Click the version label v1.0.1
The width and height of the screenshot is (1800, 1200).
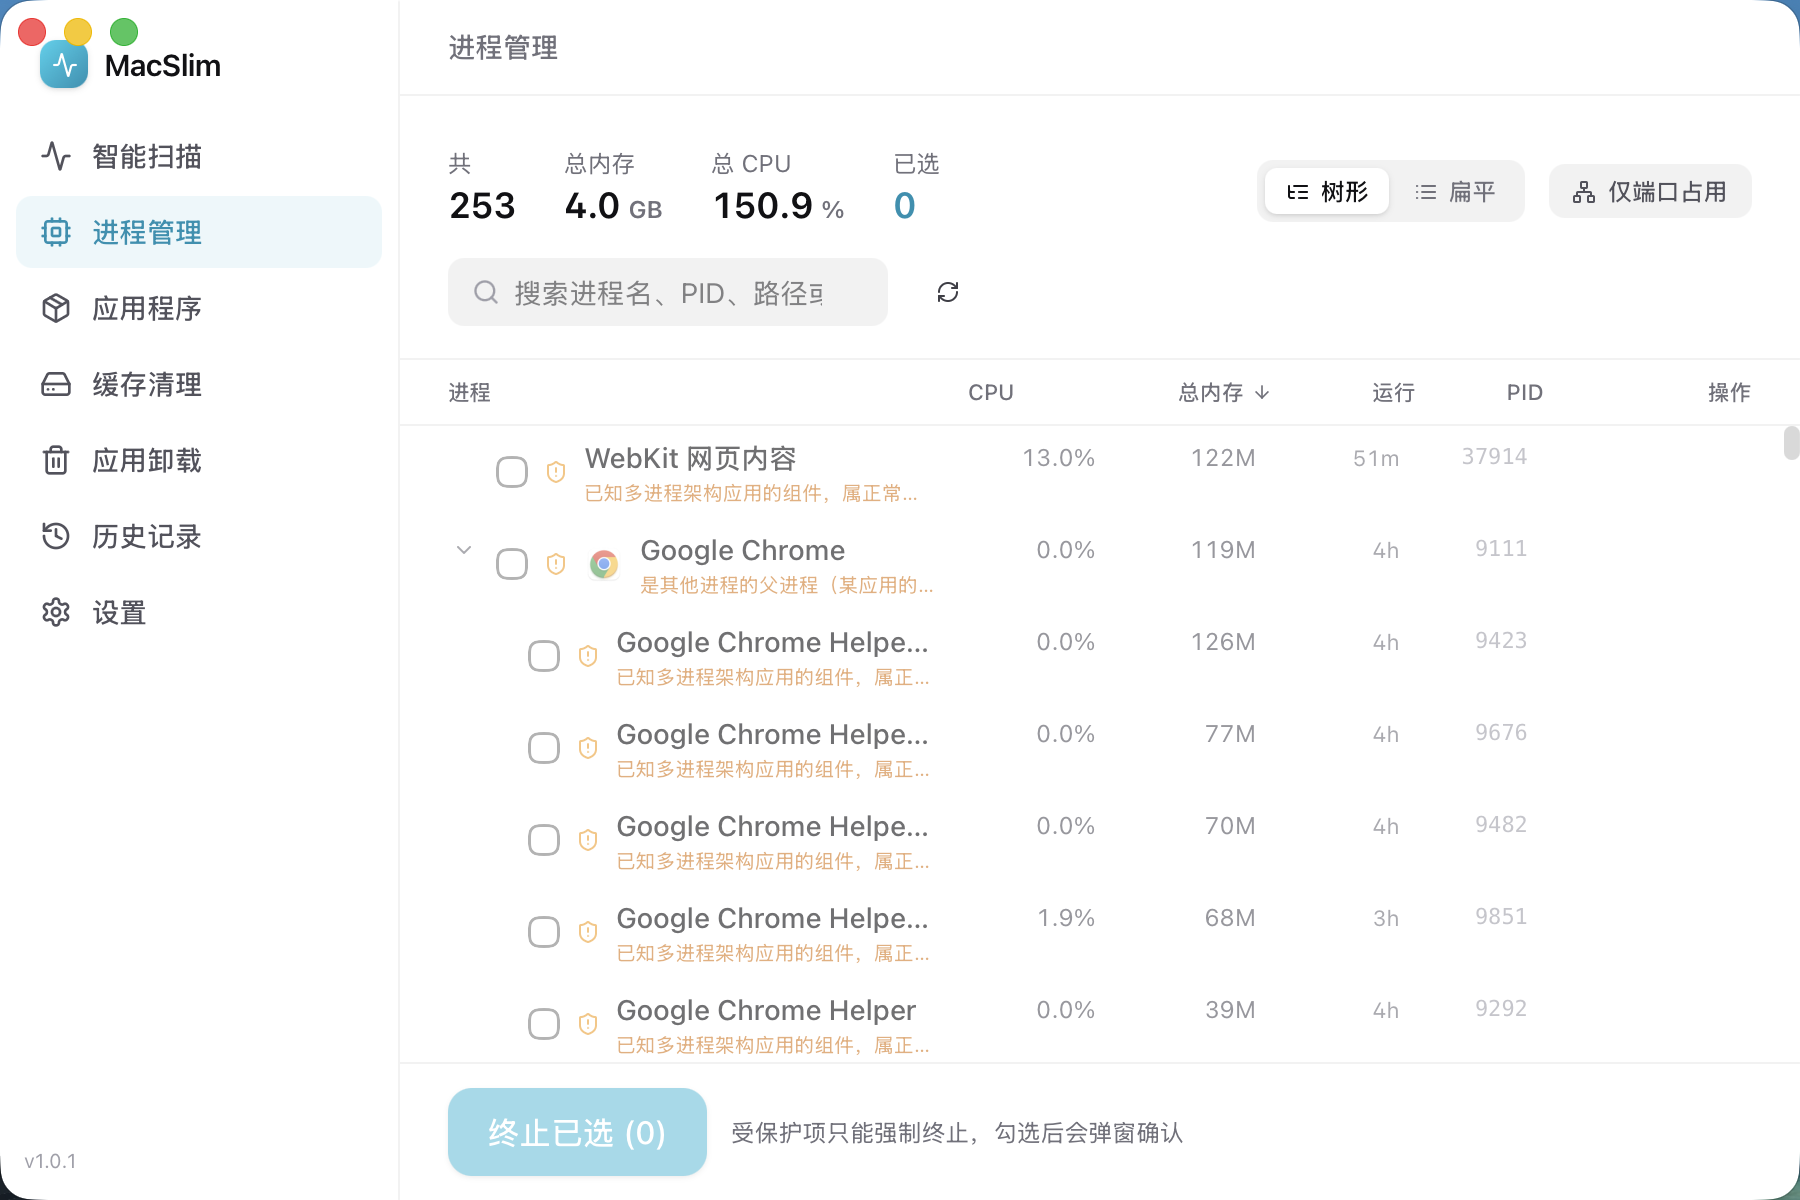point(50,1161)
